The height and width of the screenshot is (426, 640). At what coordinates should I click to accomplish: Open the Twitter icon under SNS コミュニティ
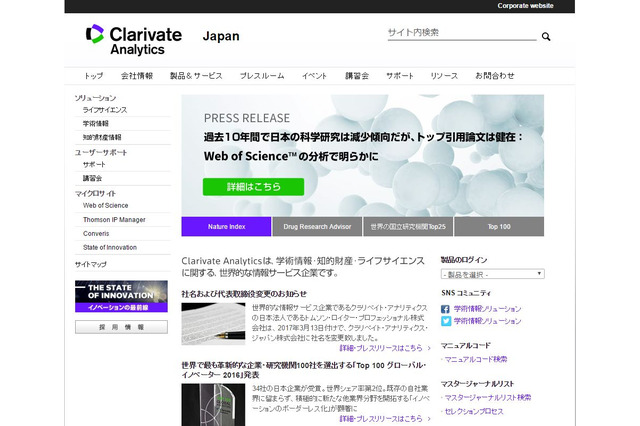[x=445, y=321]
